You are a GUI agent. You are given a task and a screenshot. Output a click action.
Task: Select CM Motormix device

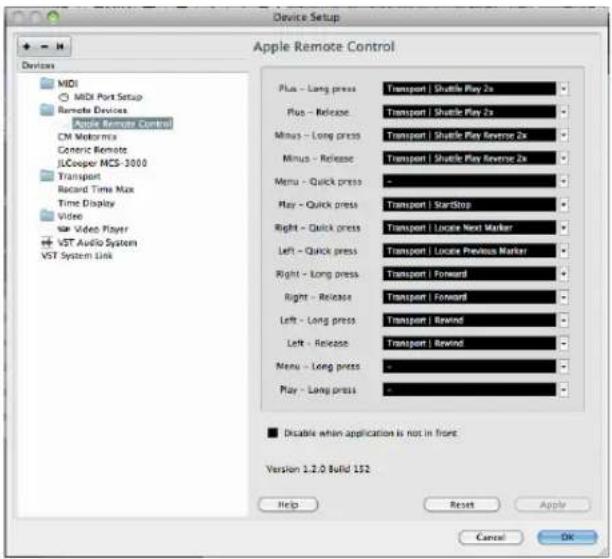tap(87, 137)
